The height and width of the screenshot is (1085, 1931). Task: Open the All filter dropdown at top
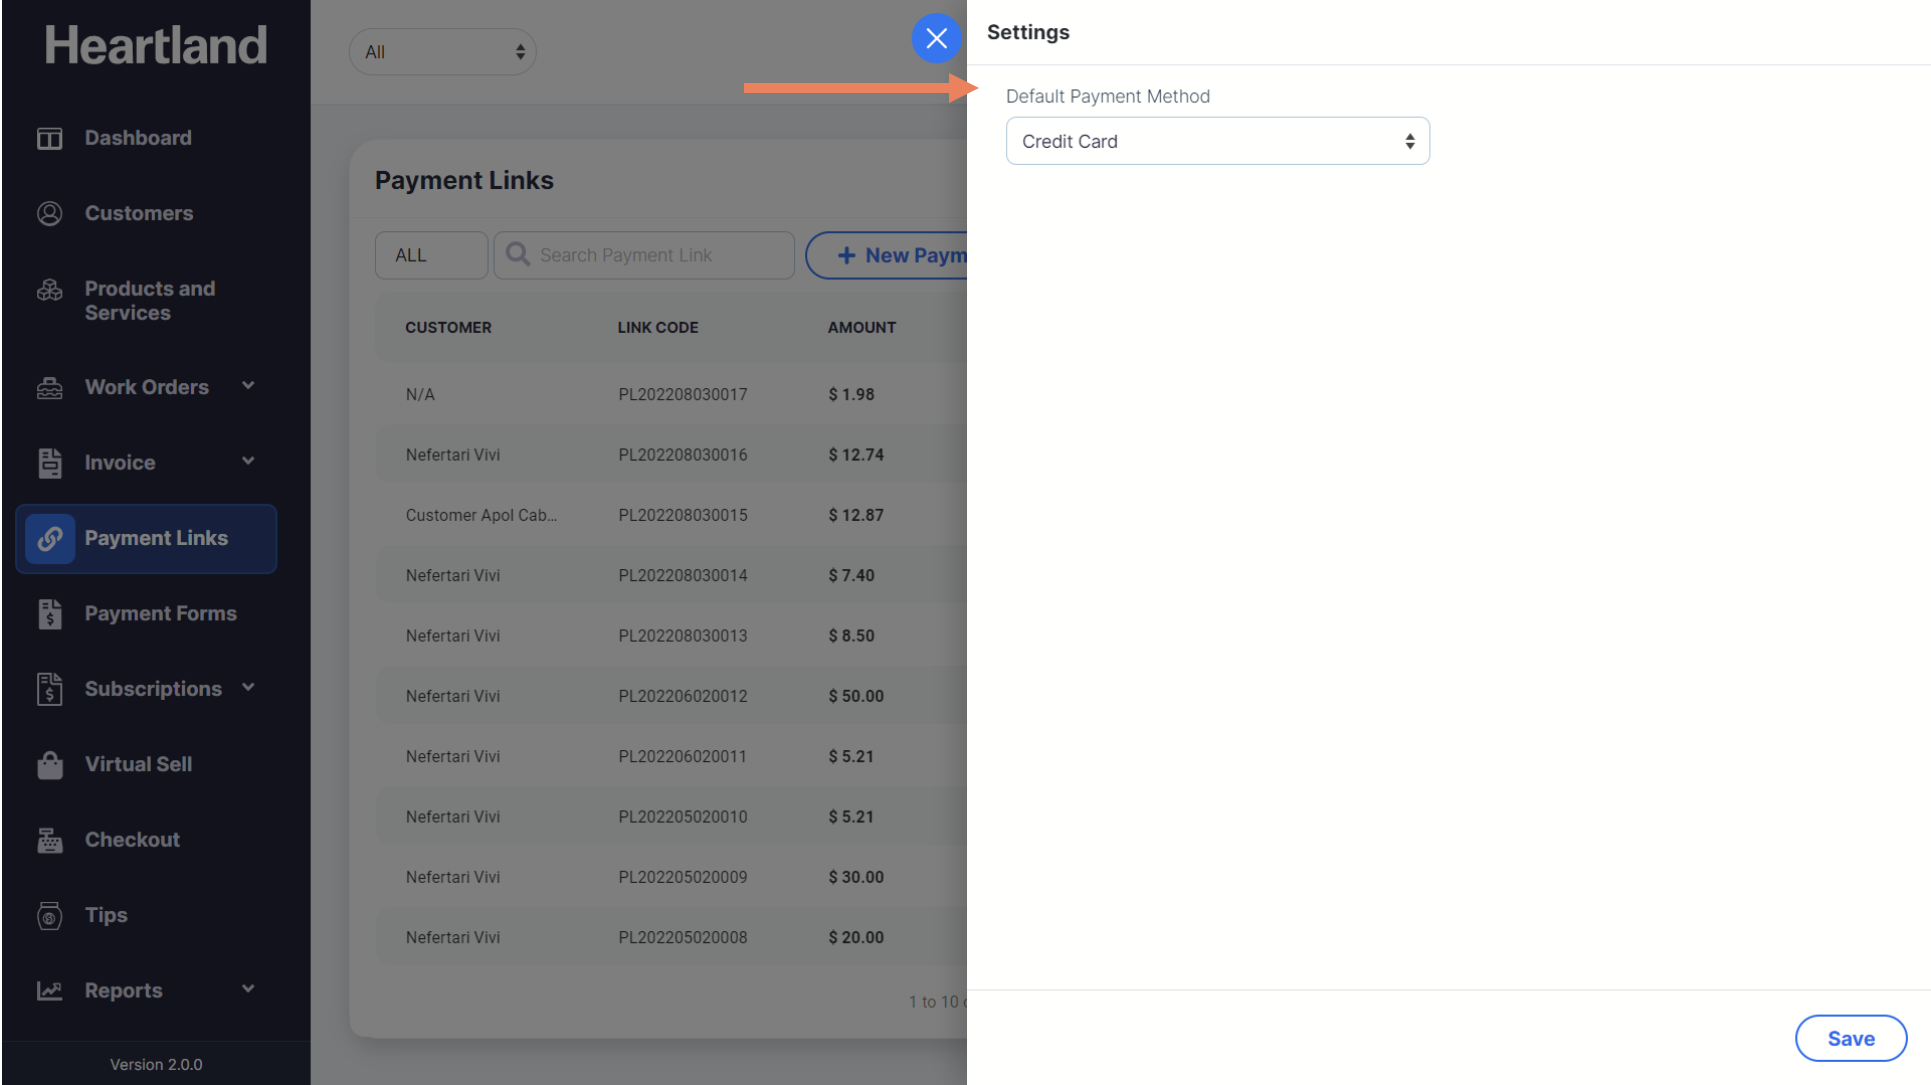(442, 52)
